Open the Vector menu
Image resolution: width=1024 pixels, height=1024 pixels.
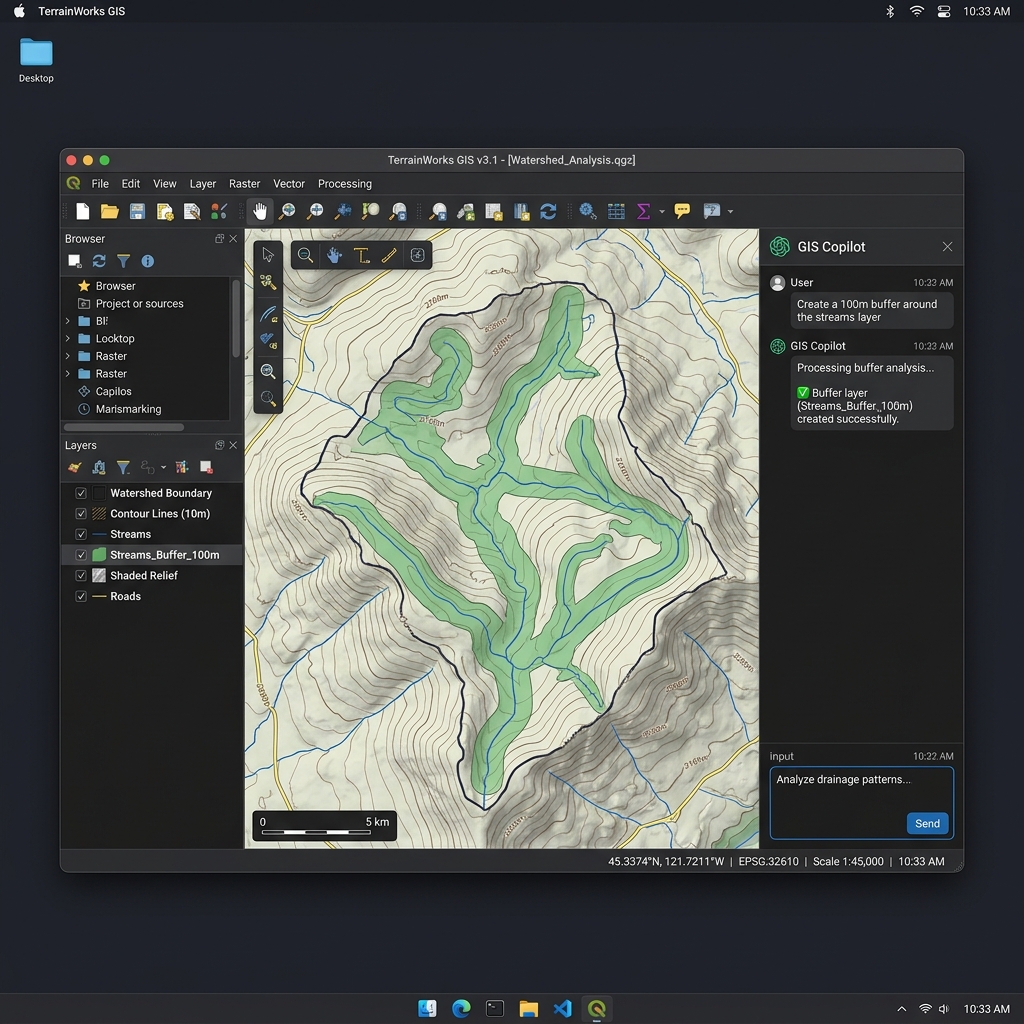289,184
